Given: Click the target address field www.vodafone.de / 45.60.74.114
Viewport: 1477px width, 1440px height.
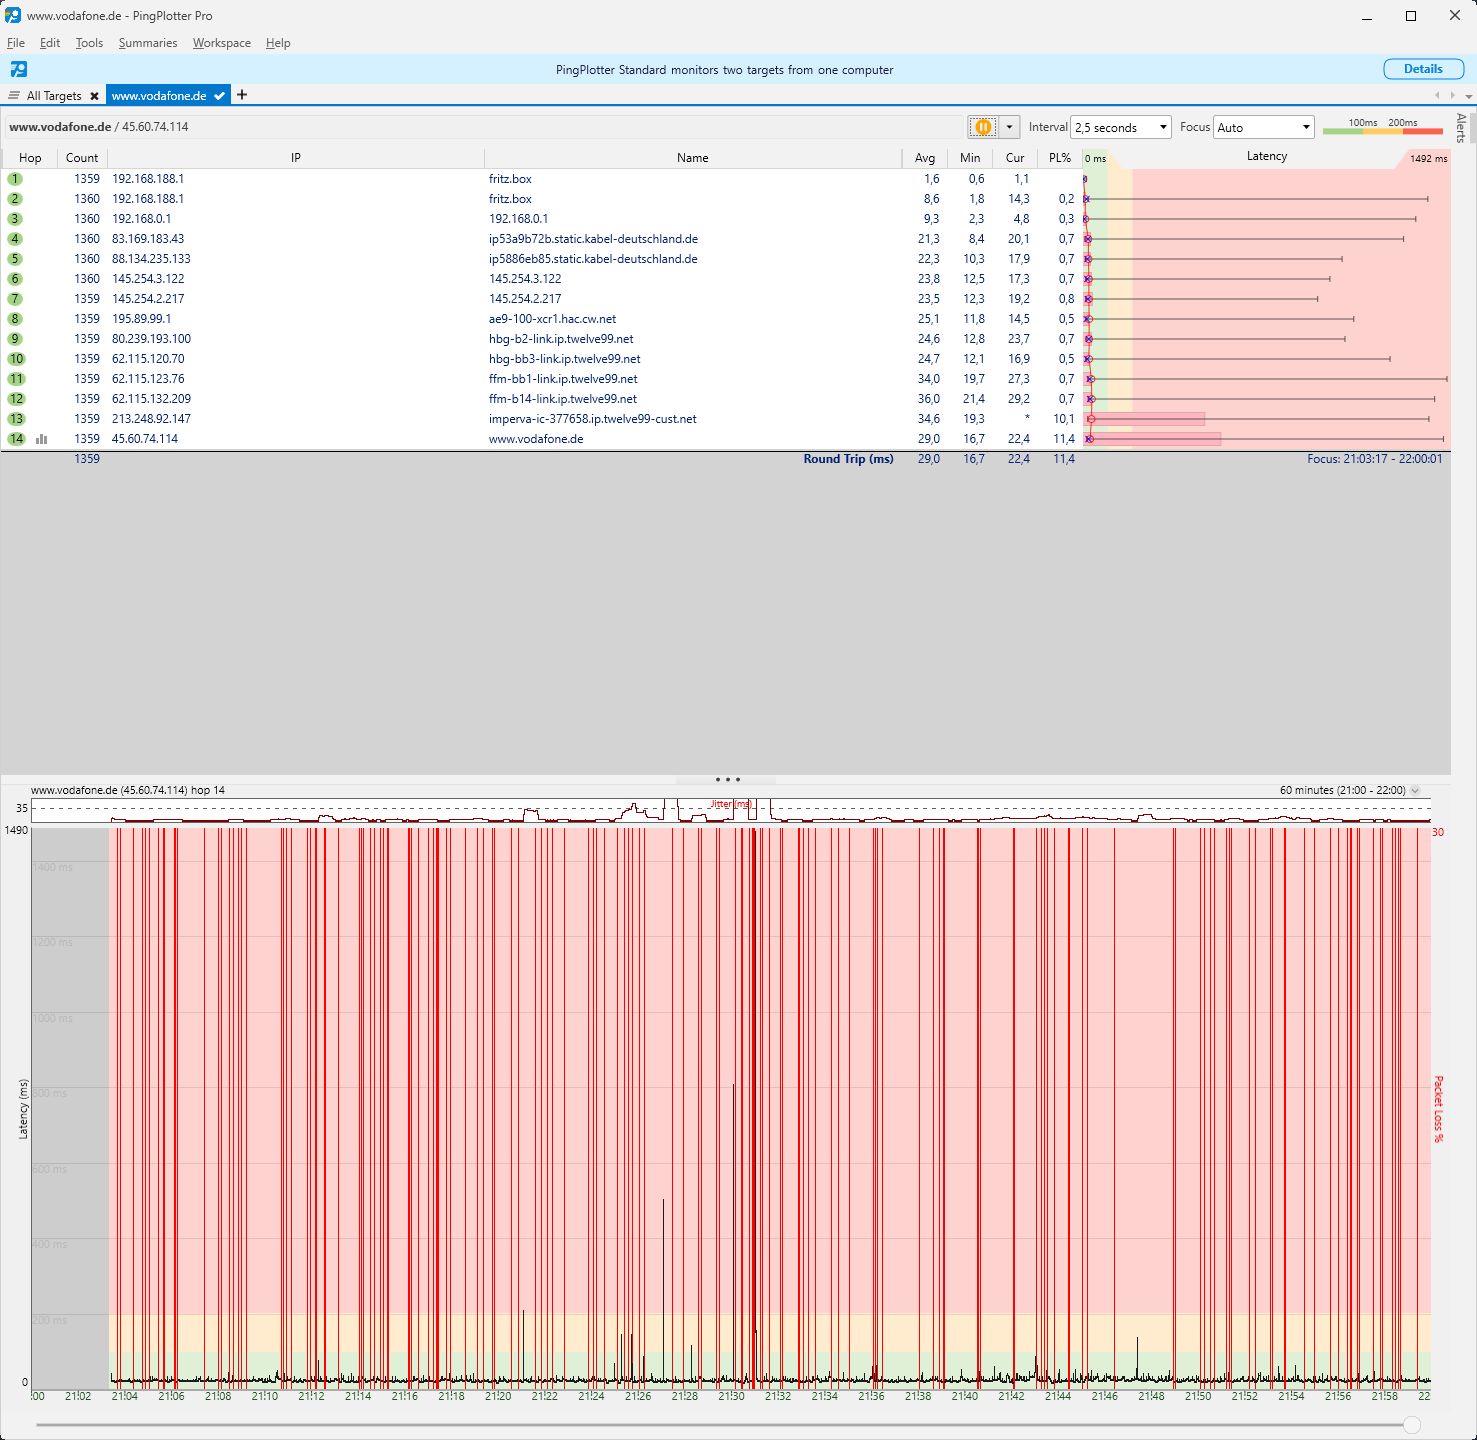Looking at the screenshot, I should click(x=484, y=127).
